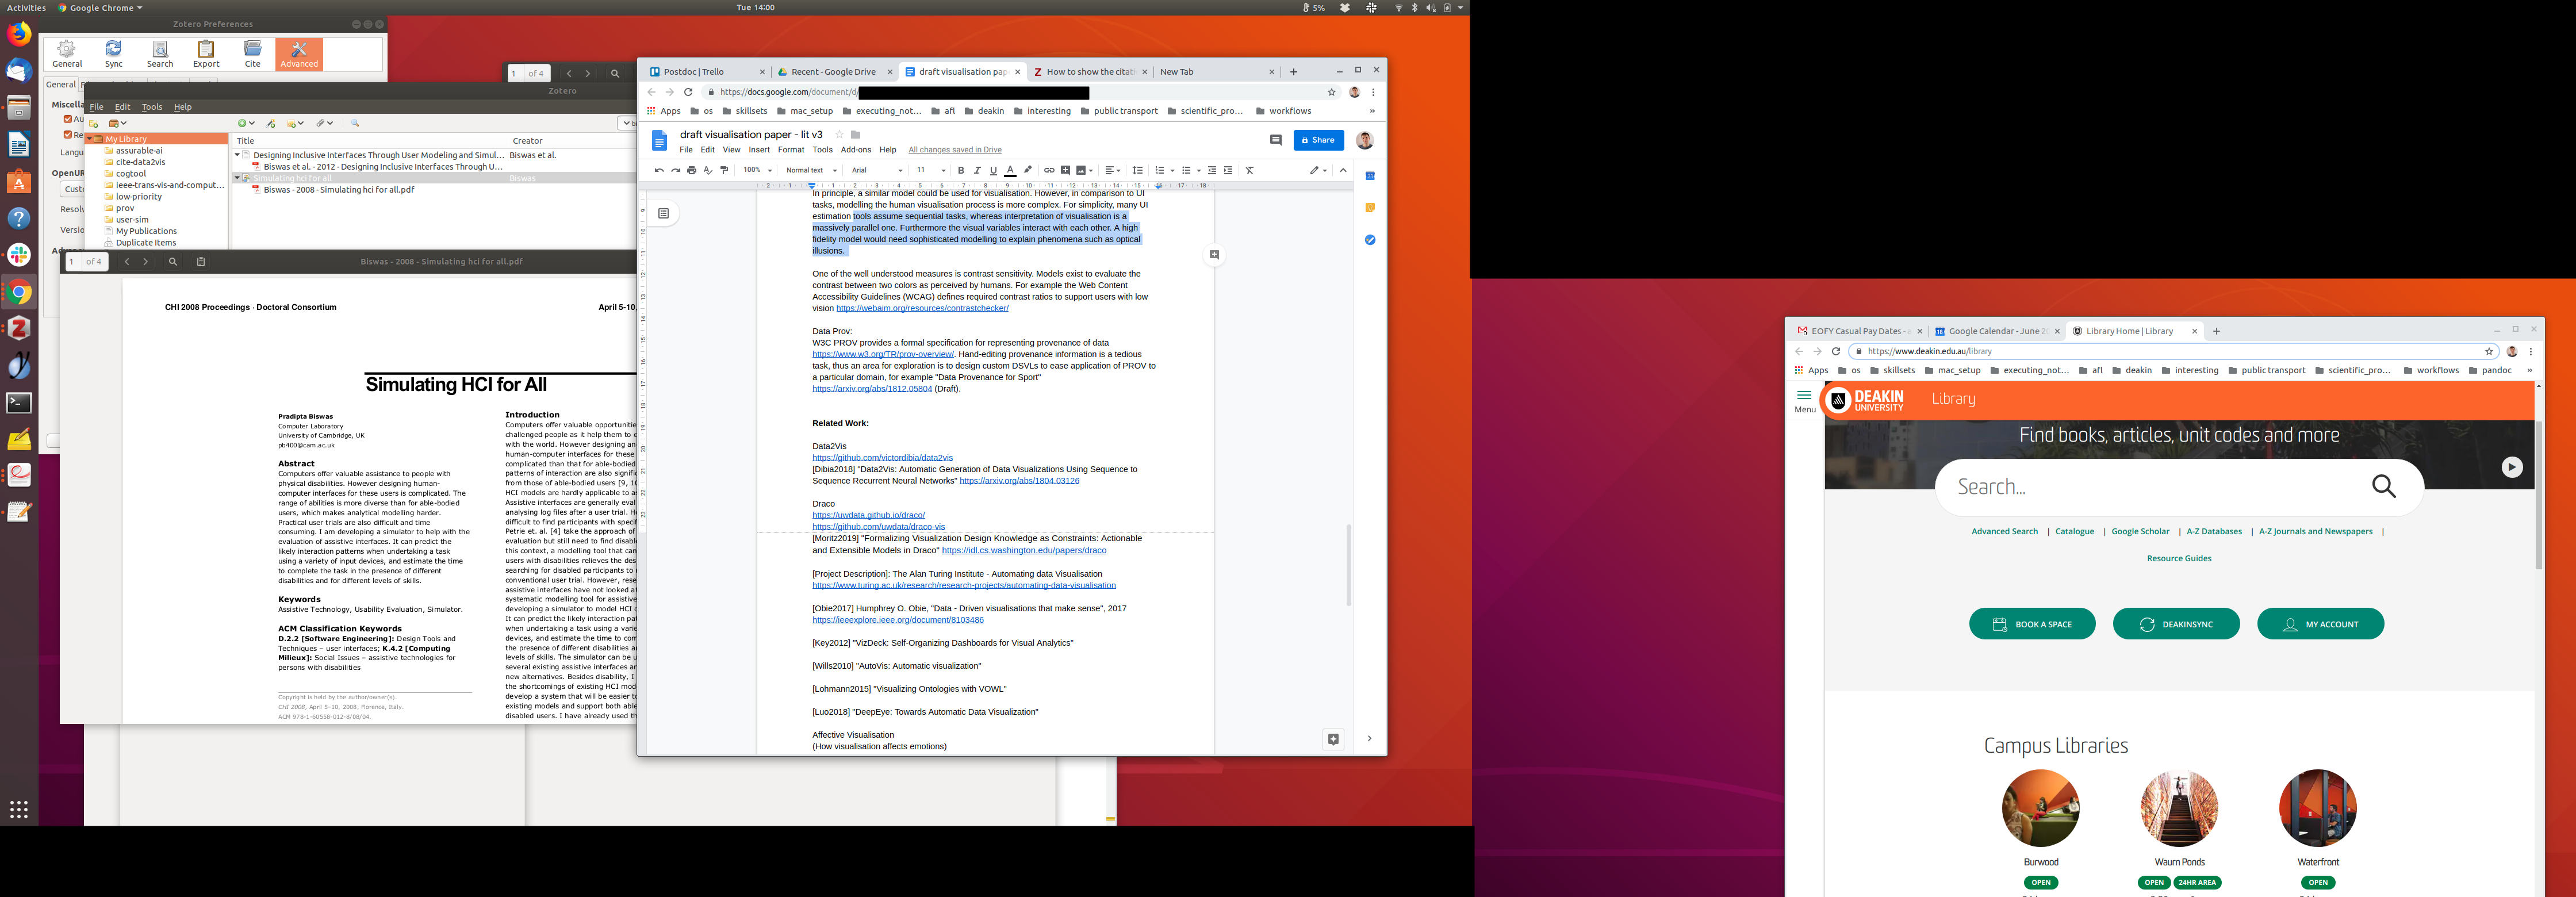
Task: Open the Docs text color picker
Action: click(1010, 170)
